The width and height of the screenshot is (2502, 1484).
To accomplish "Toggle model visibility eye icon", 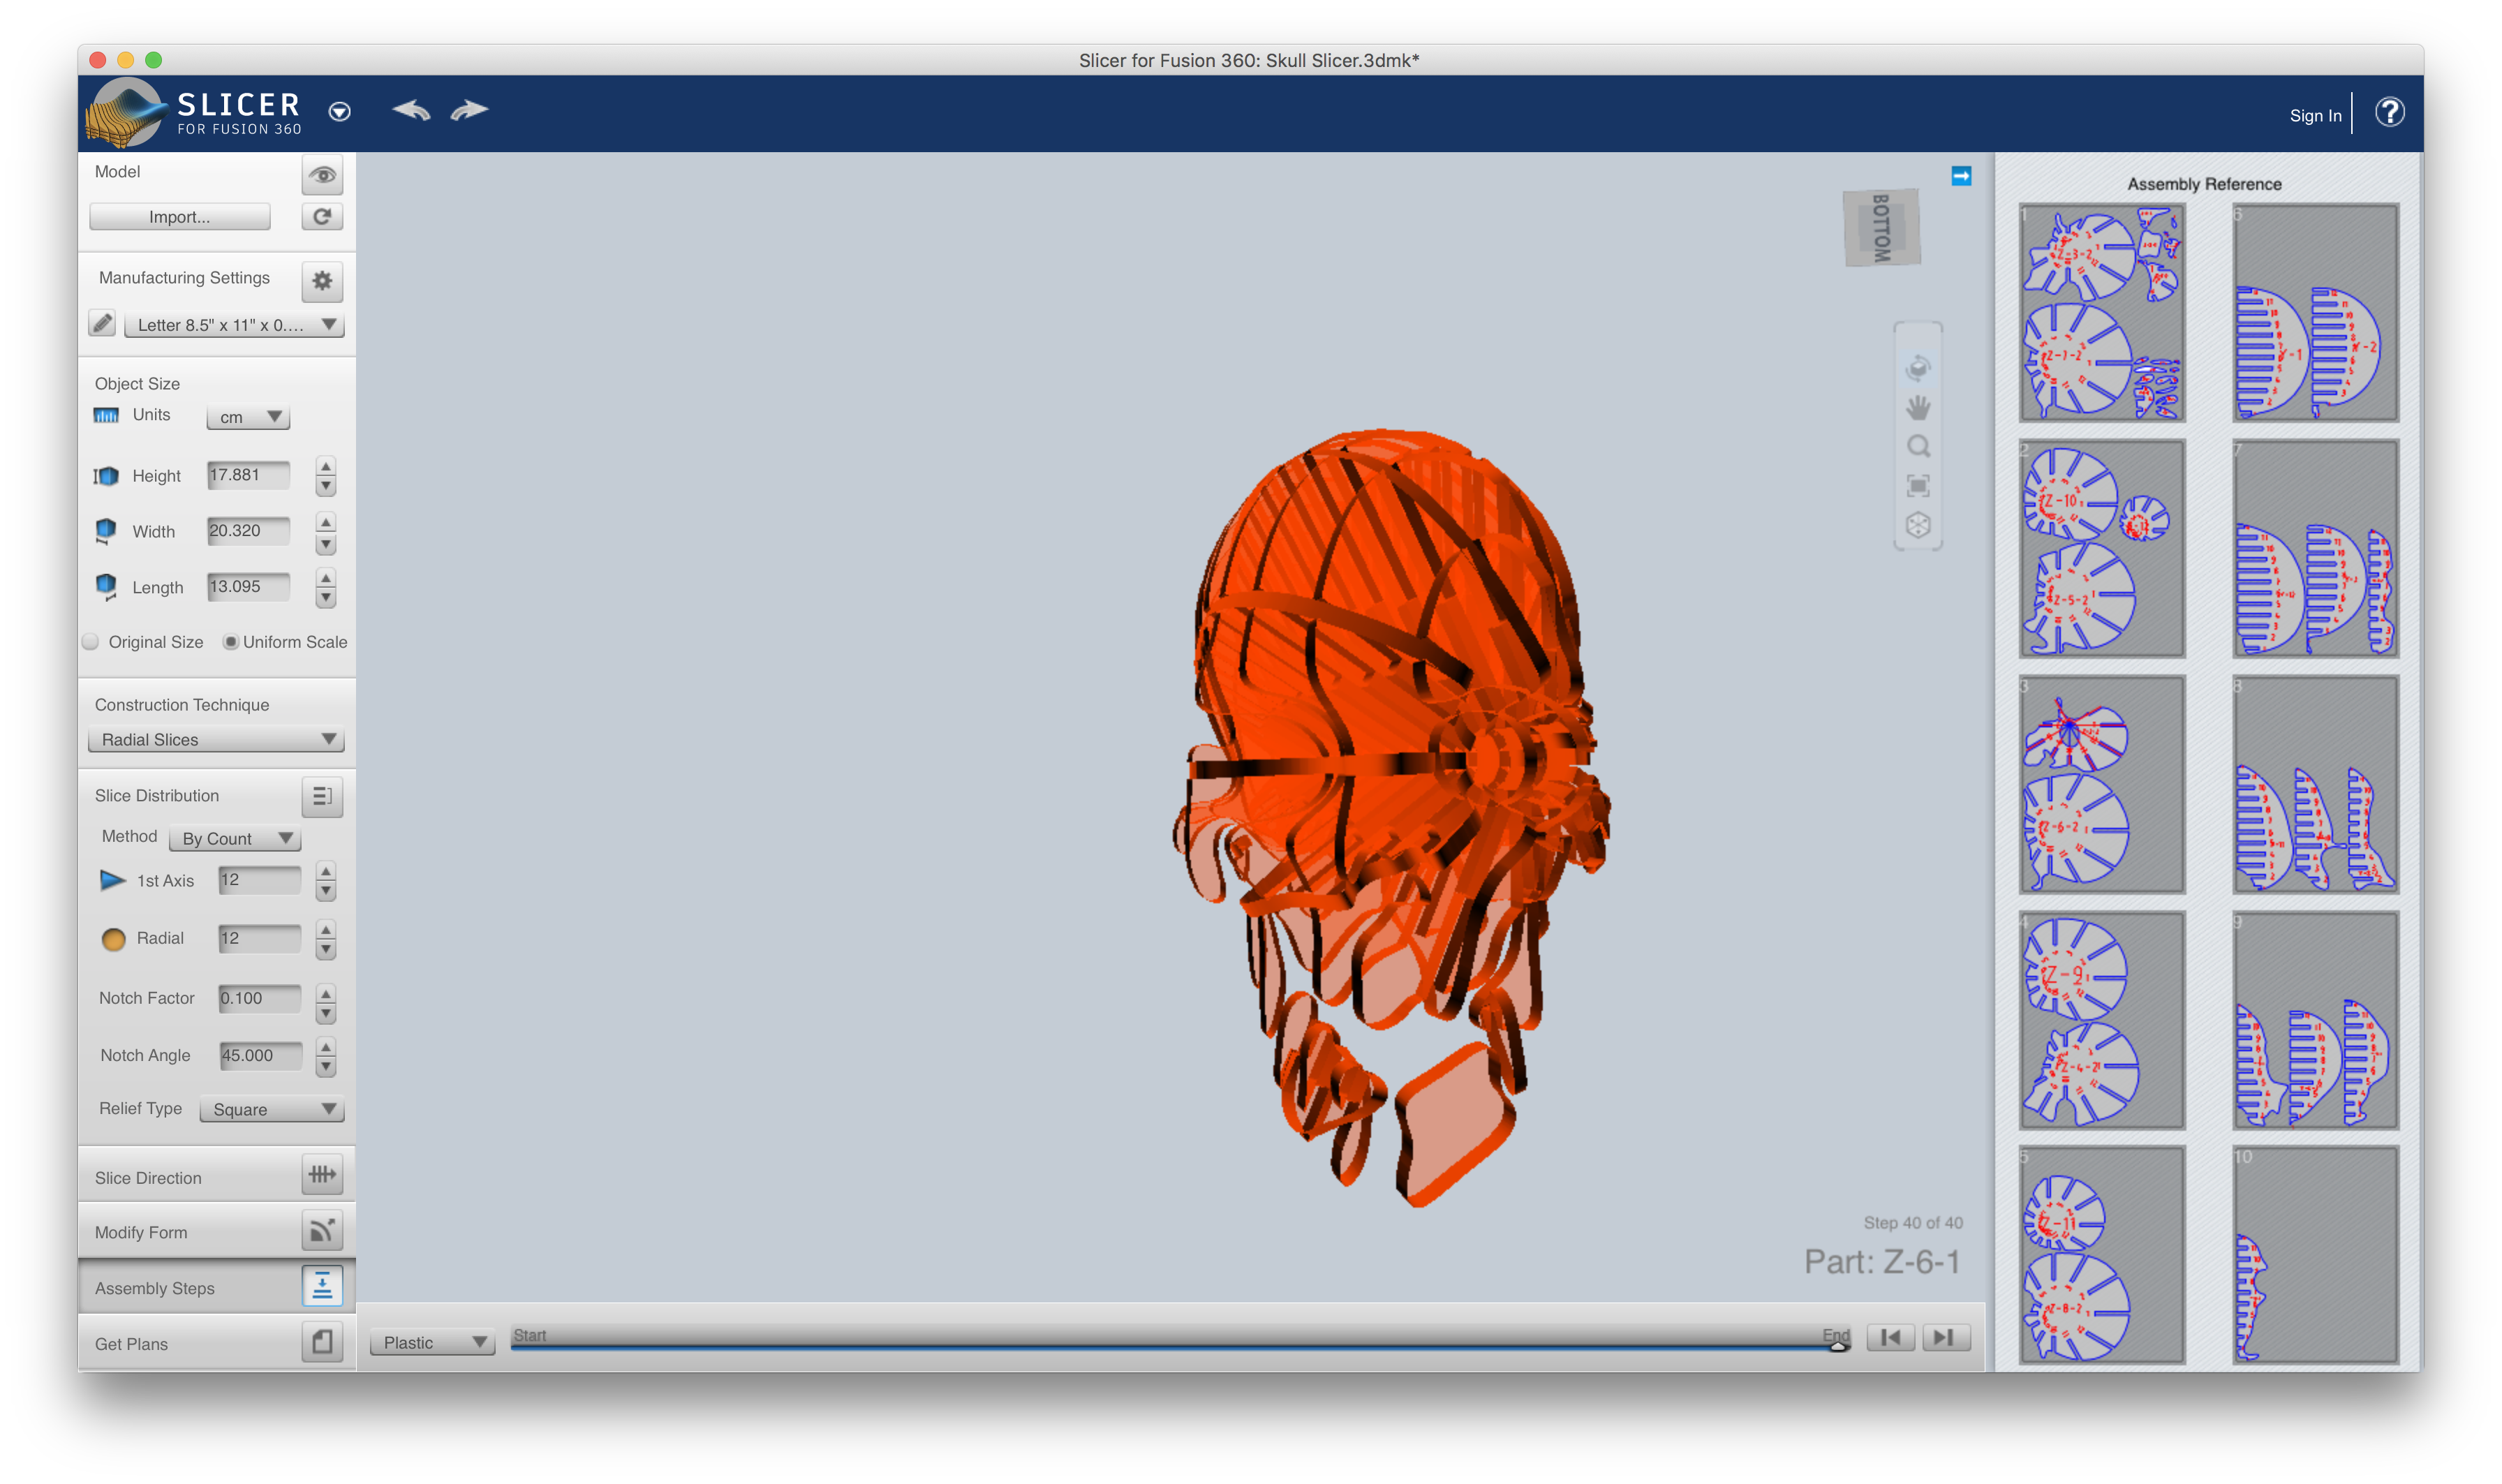I will point(322,175).
